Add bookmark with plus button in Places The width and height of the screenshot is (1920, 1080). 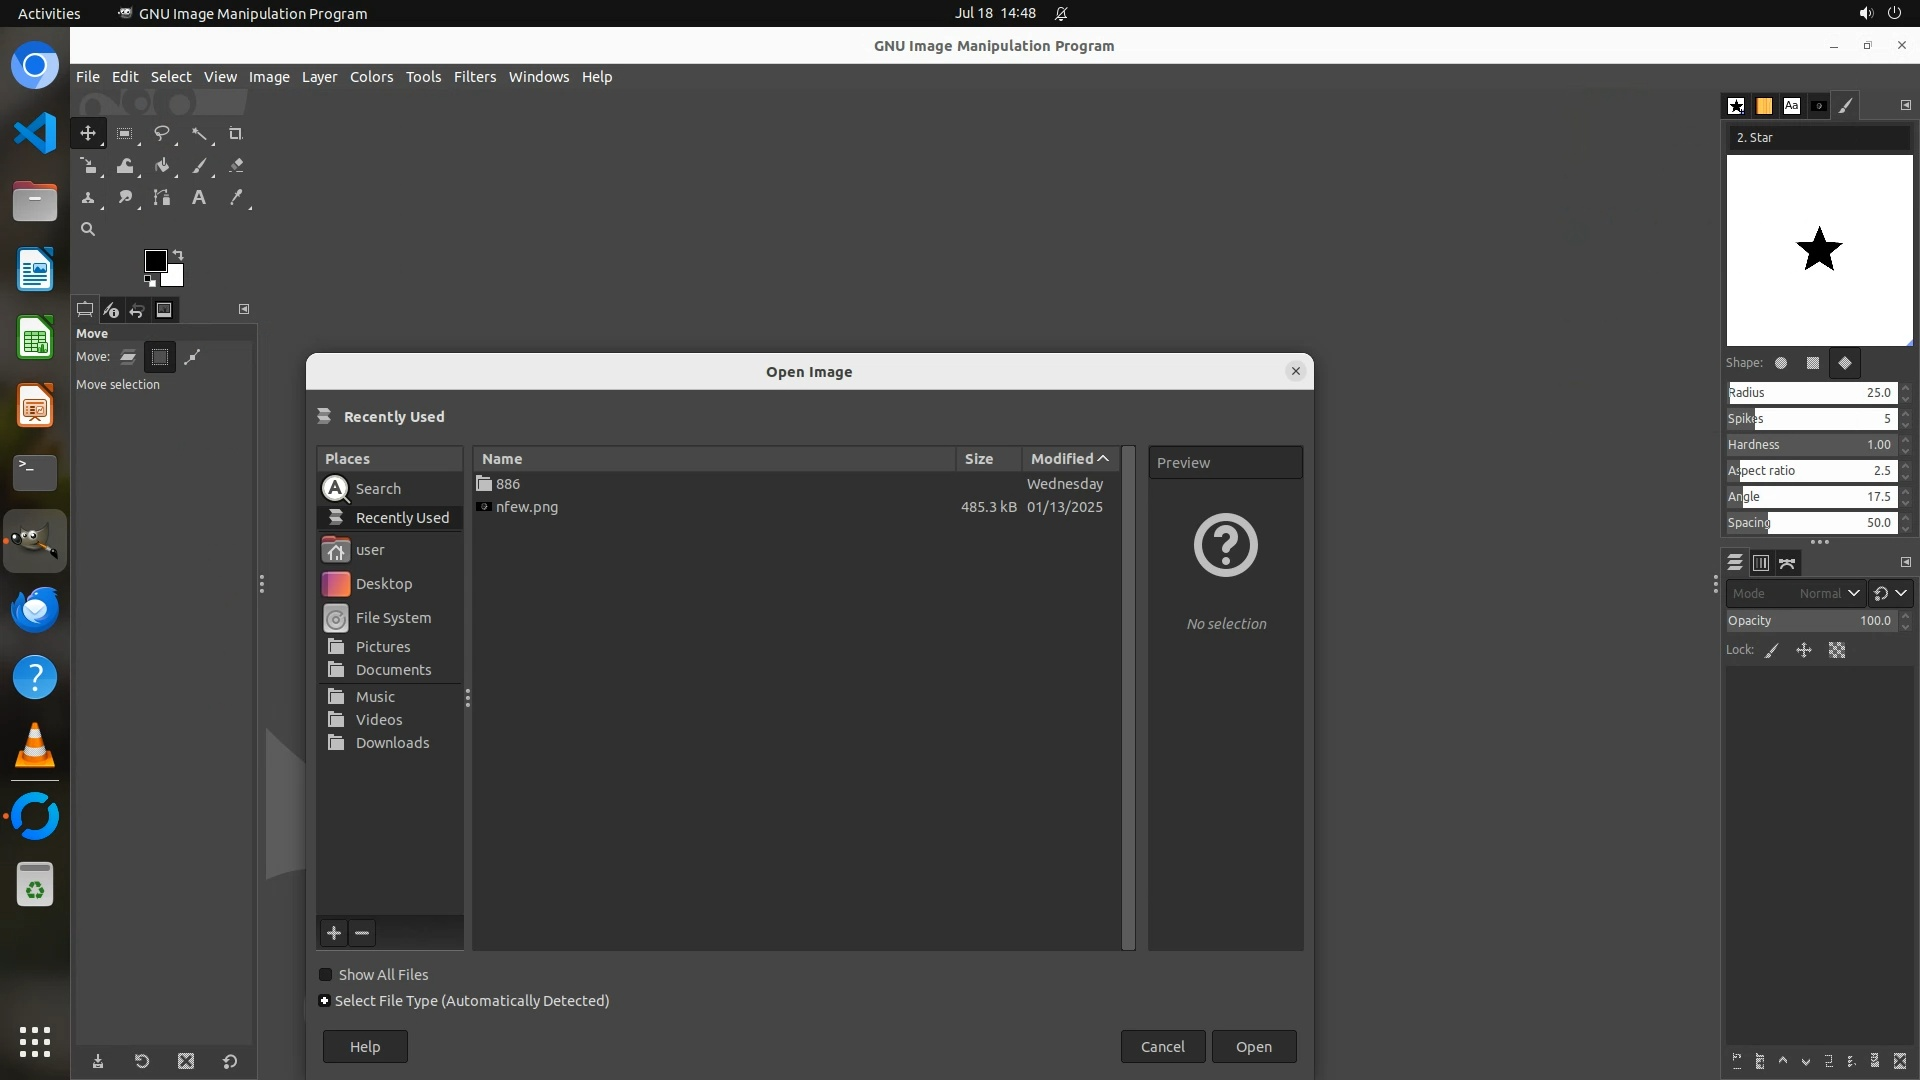coord(334,933)
